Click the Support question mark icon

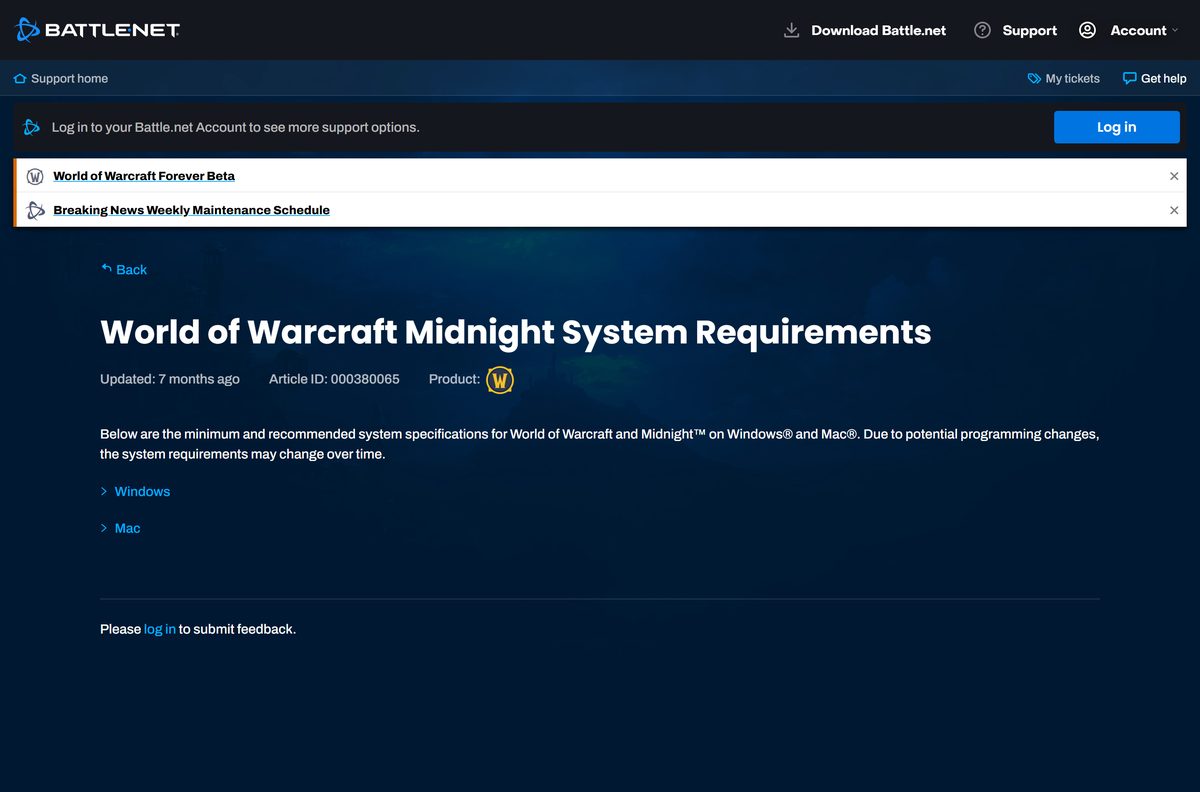click(x=982, y=30)
